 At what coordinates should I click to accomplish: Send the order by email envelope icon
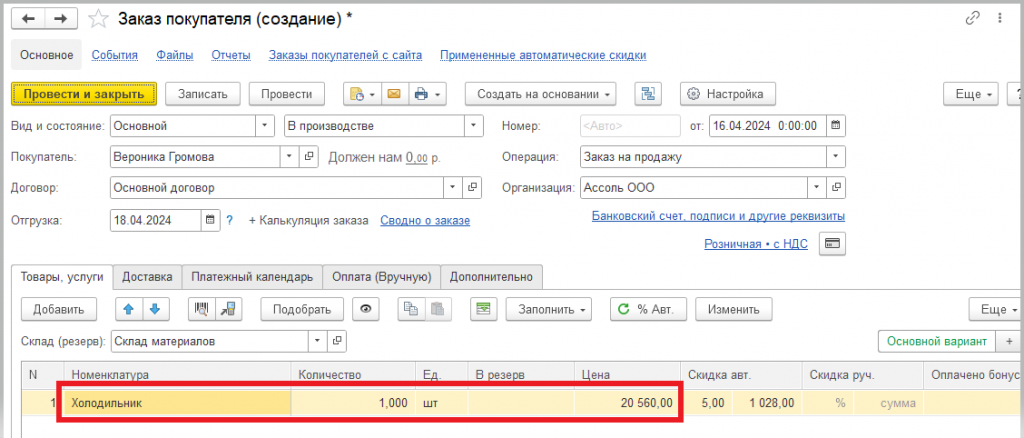[x=394, y=94]
